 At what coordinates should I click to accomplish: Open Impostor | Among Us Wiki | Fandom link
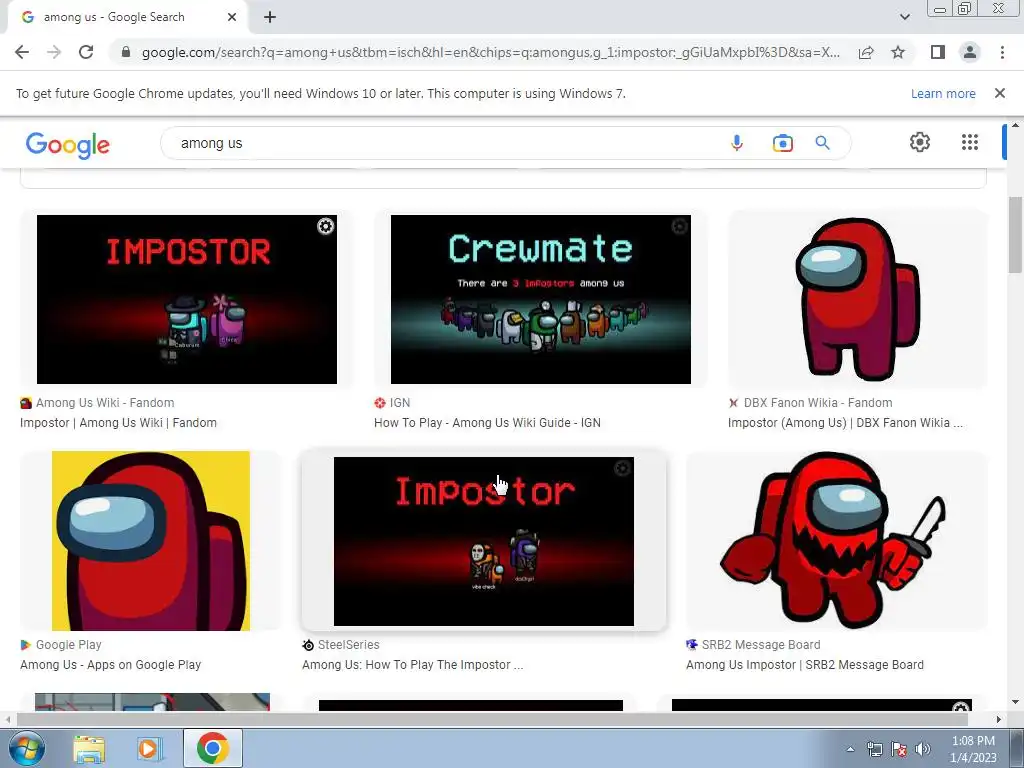118,423
